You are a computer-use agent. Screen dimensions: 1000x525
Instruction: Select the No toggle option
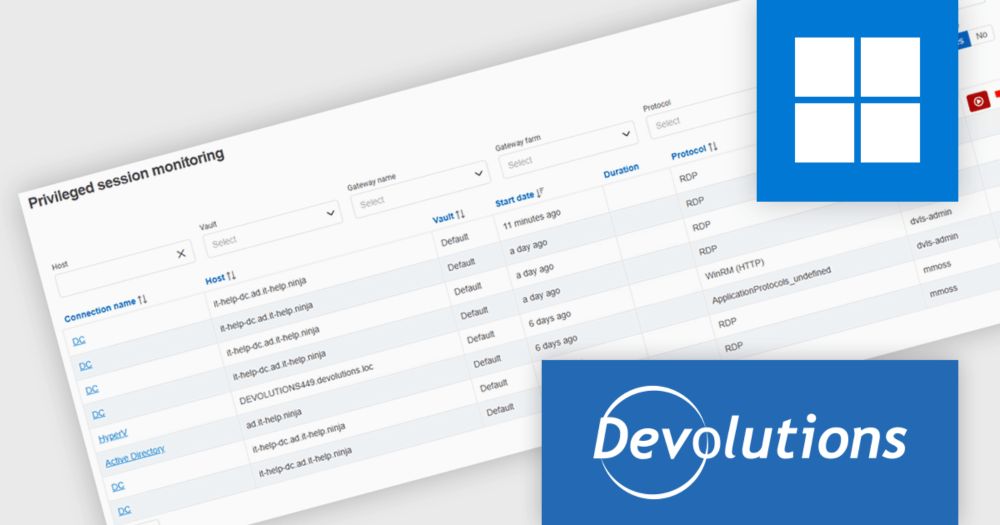(981, 36)
